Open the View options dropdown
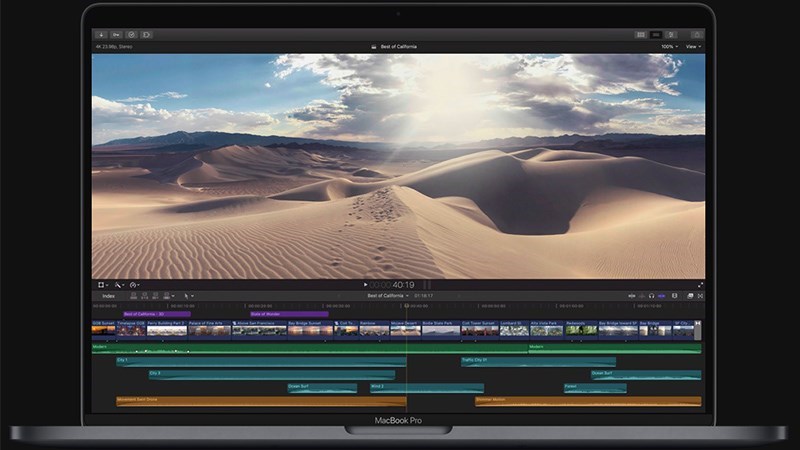The image size is (800, 450). click(693, 46)
